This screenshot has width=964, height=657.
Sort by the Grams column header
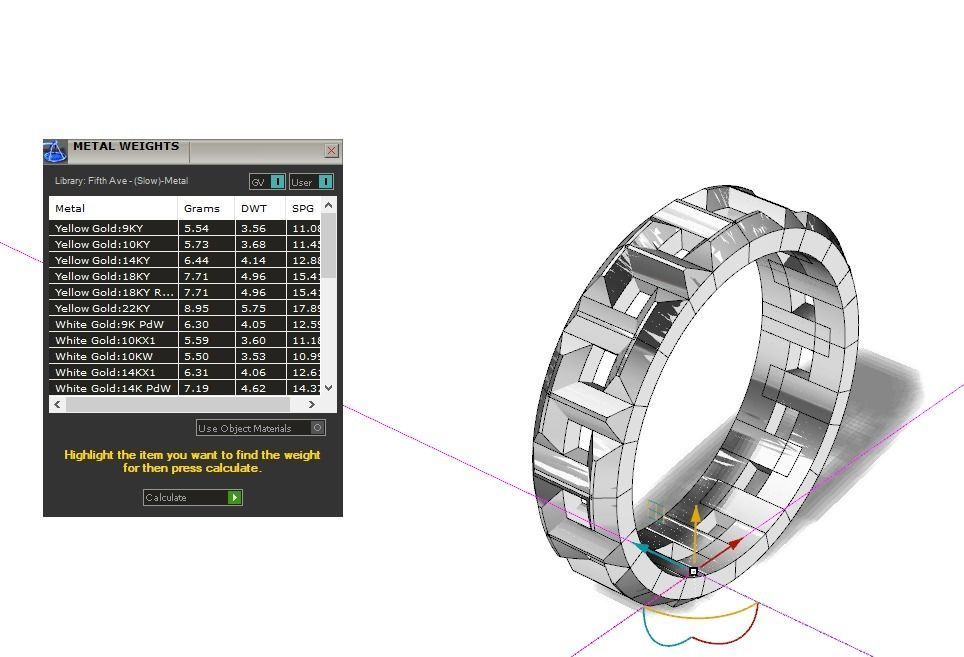[206, 208]
